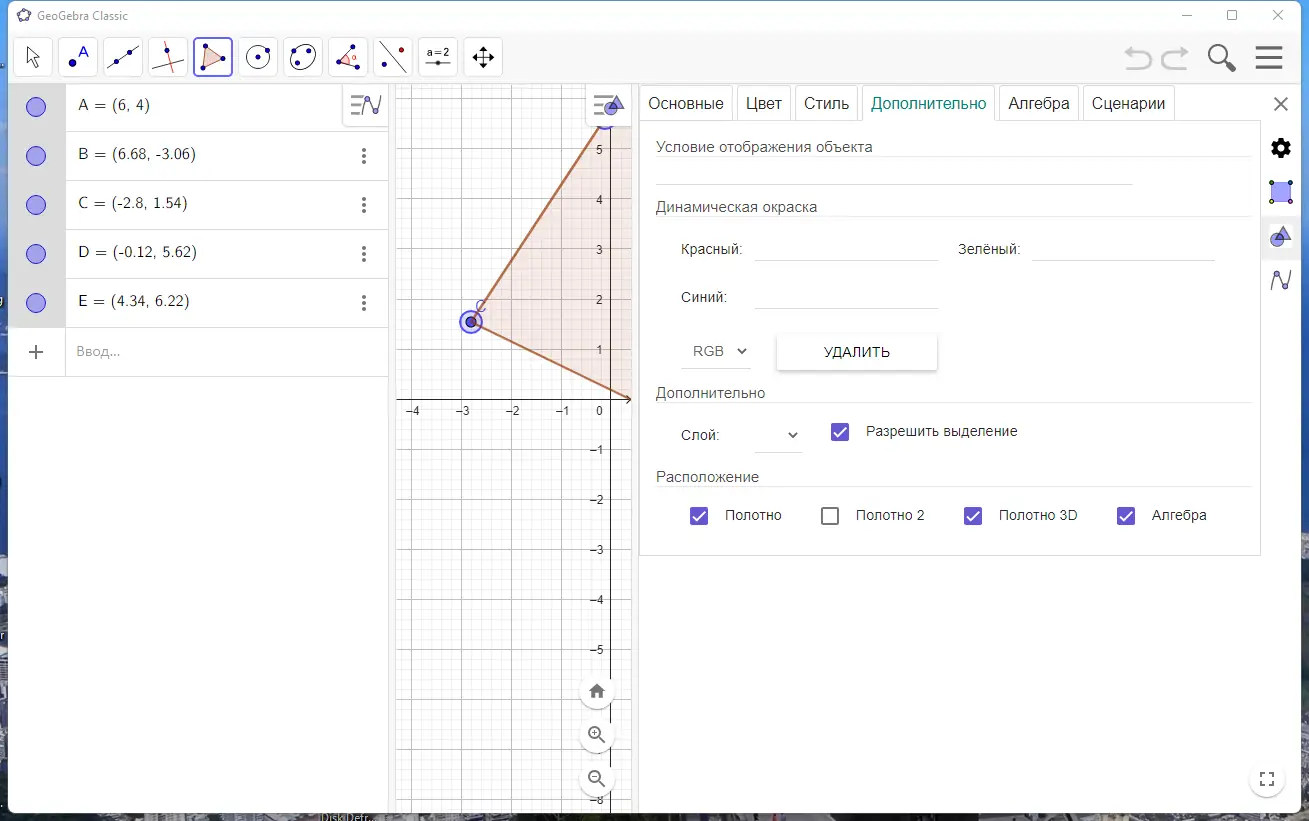Screen dimensions: 1309x821
Task: Toggle visibility of point A
Action: (x=36, y=107)
